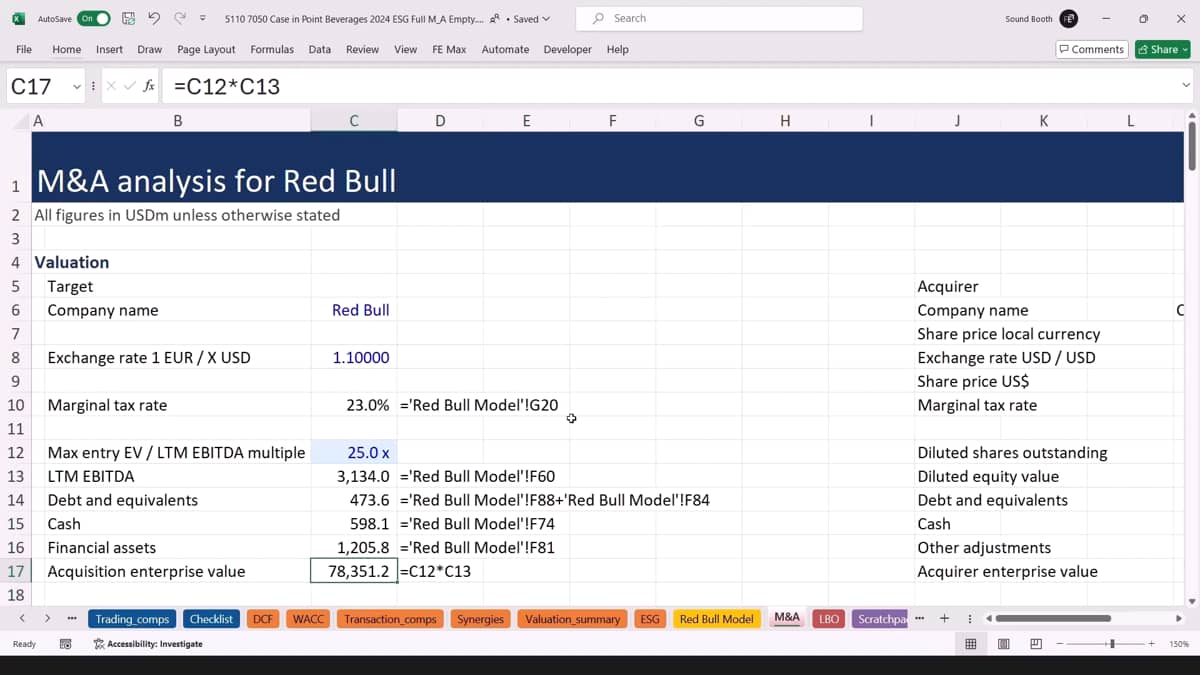Screen dimensions: 1200x675
Task: Open the Review ribbon tab
Action: point(362,49)
